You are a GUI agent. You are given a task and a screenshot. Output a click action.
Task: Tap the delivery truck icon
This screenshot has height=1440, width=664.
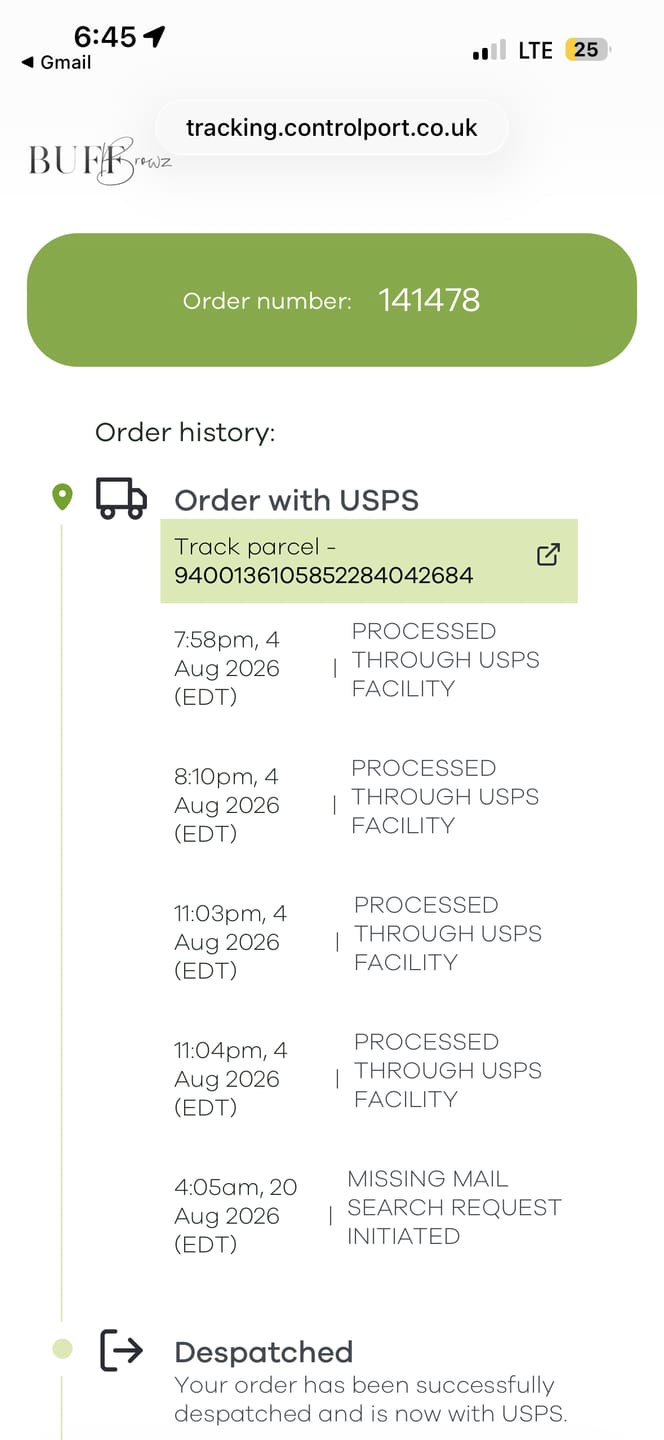pos(121,497)
